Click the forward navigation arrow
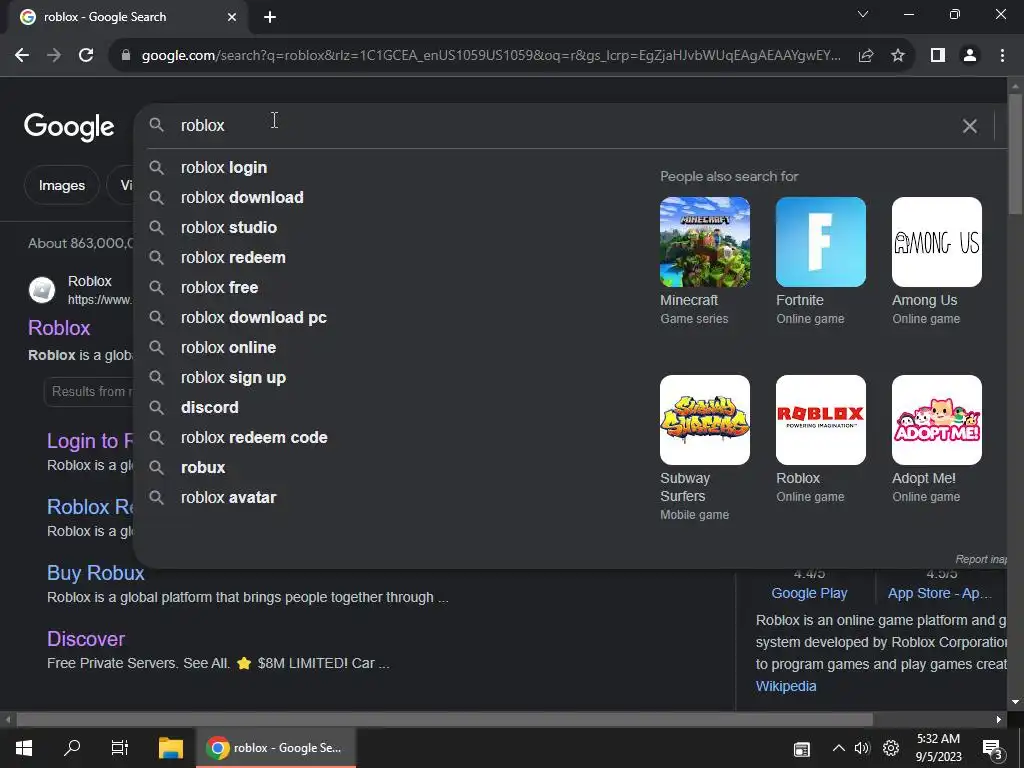 coord(54,56)
